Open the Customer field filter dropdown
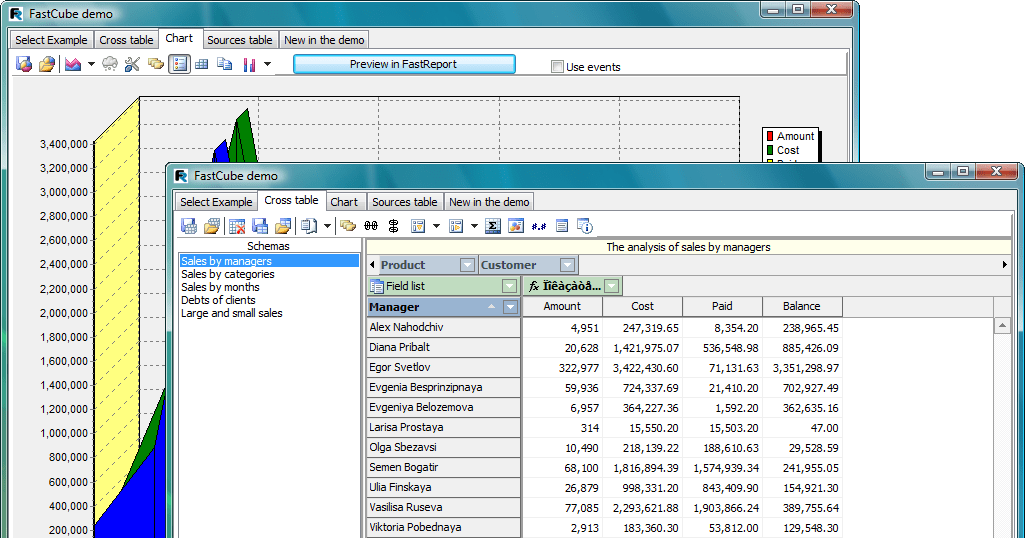Image resolution: width=1025 pixels, height=538 pixels. [x=567, y=265]
